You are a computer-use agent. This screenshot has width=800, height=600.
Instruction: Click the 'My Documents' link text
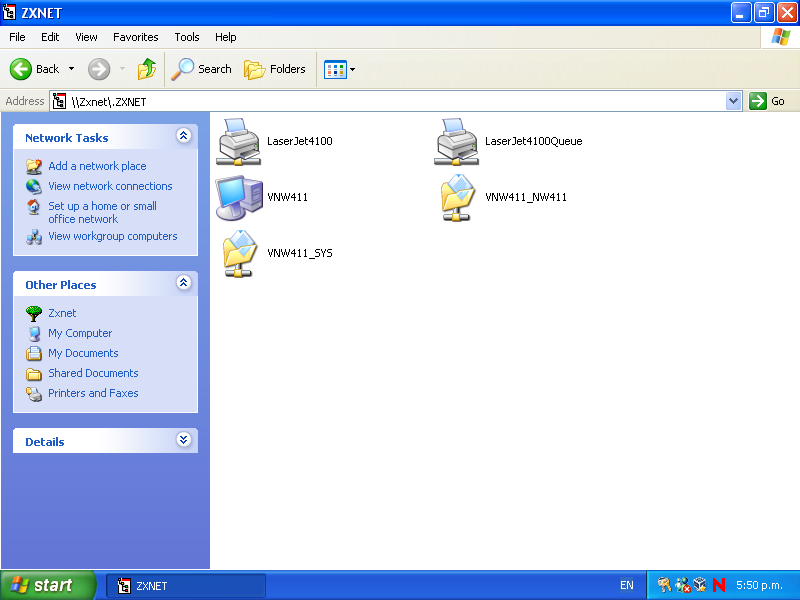pos(83,353)
